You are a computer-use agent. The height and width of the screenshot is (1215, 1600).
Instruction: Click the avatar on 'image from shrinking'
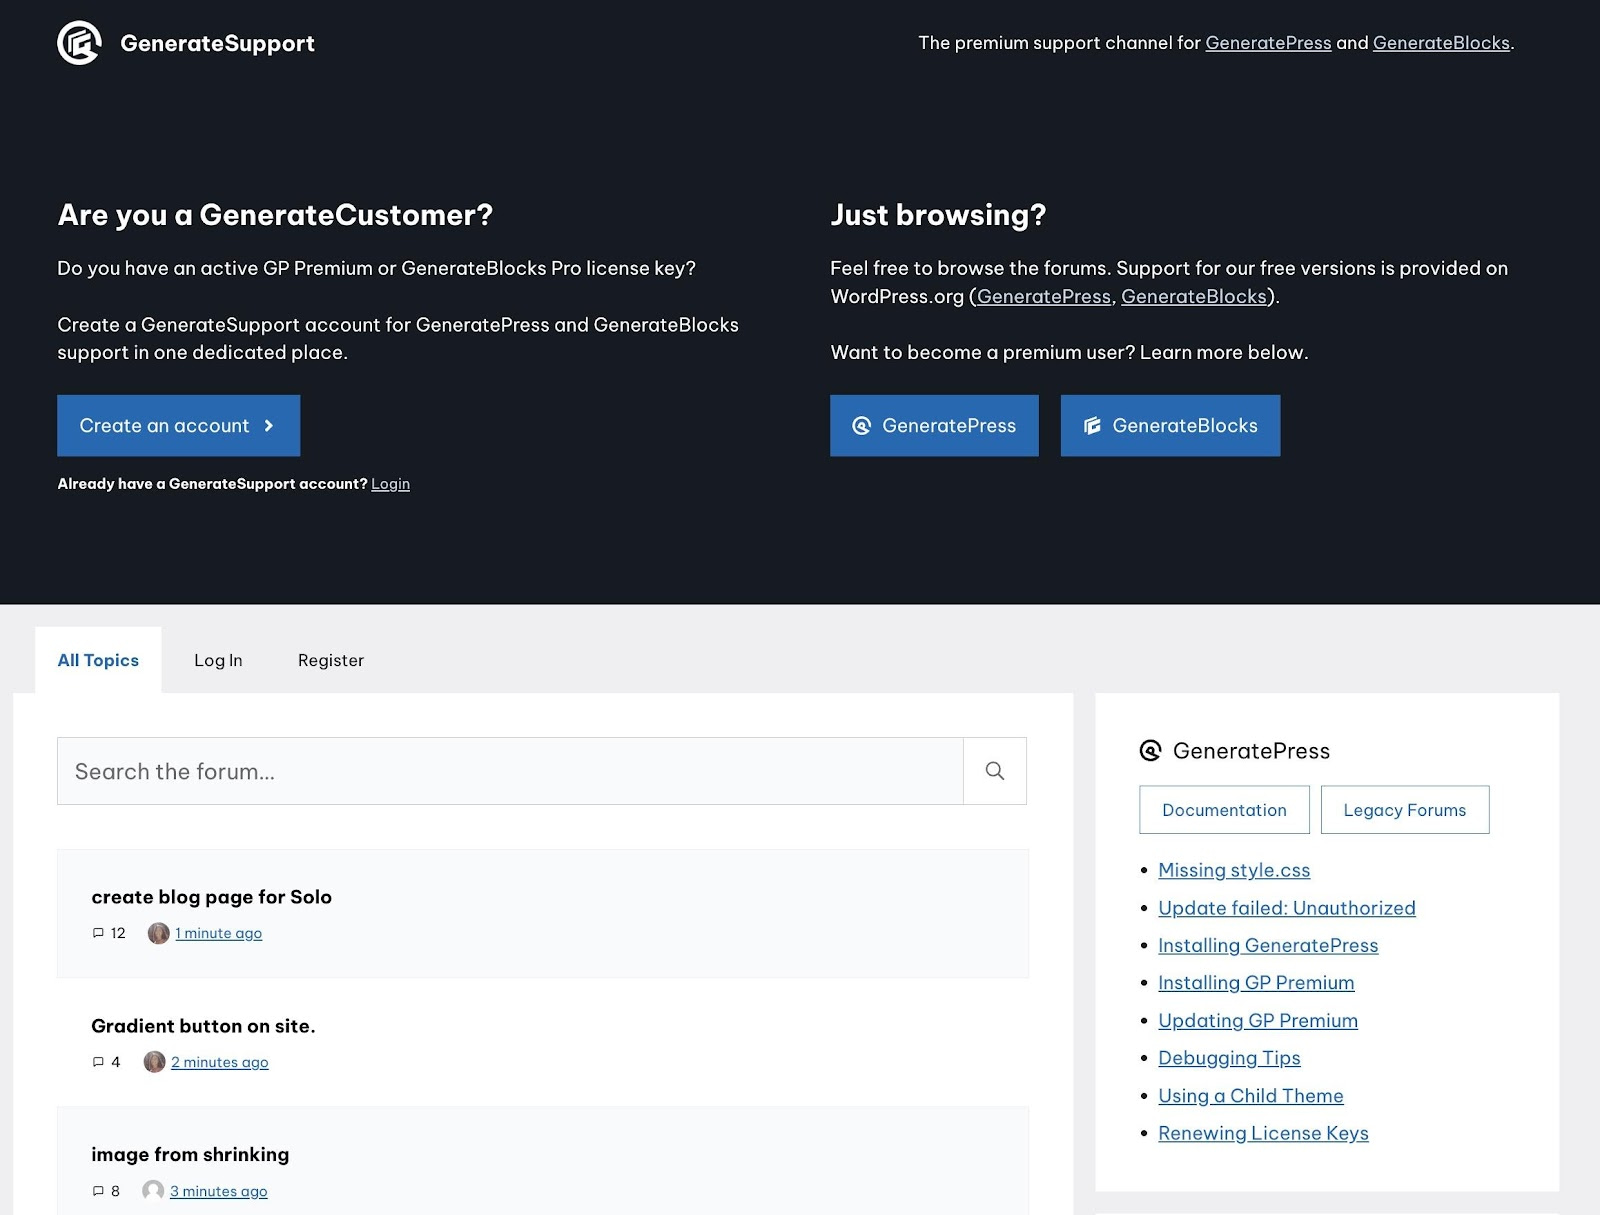coord(153,1191)
